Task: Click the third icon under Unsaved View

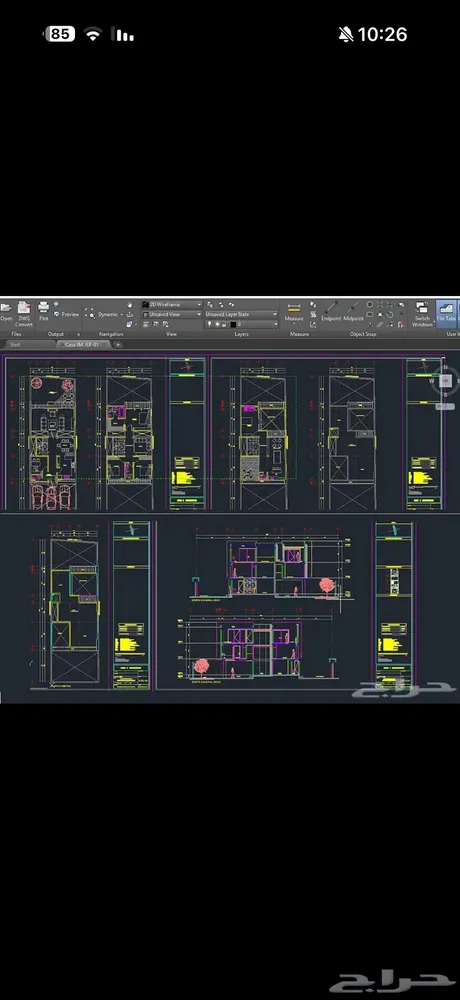Action: tap(165, 324)
